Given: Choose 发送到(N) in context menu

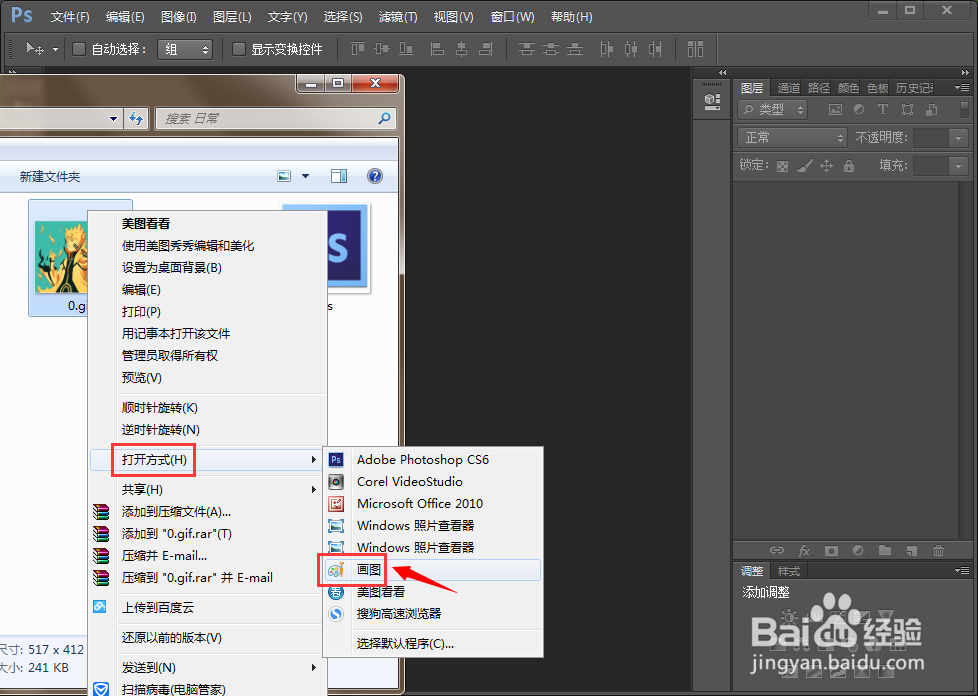Looking at the screenshot, I should [x=208, y=667].
